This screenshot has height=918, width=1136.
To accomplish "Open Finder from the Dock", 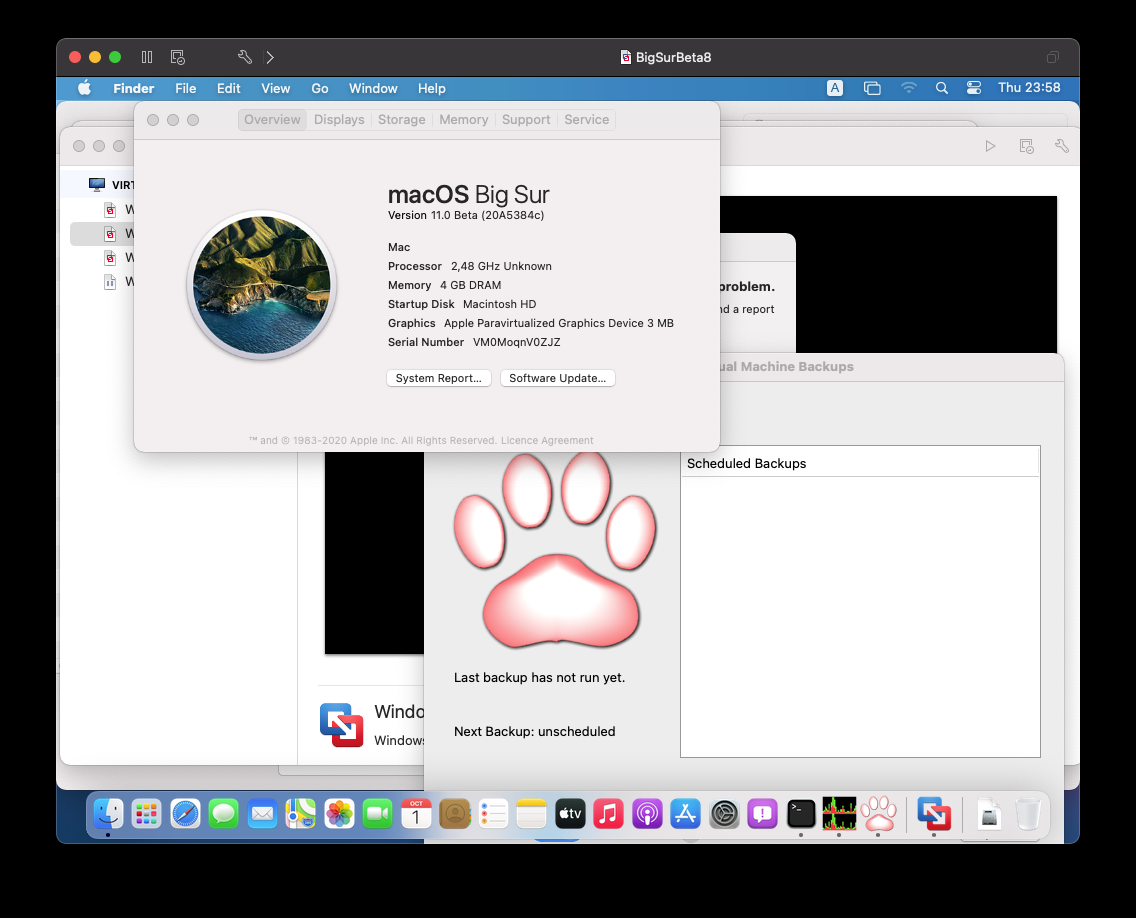I will click(x=108, y=814).
